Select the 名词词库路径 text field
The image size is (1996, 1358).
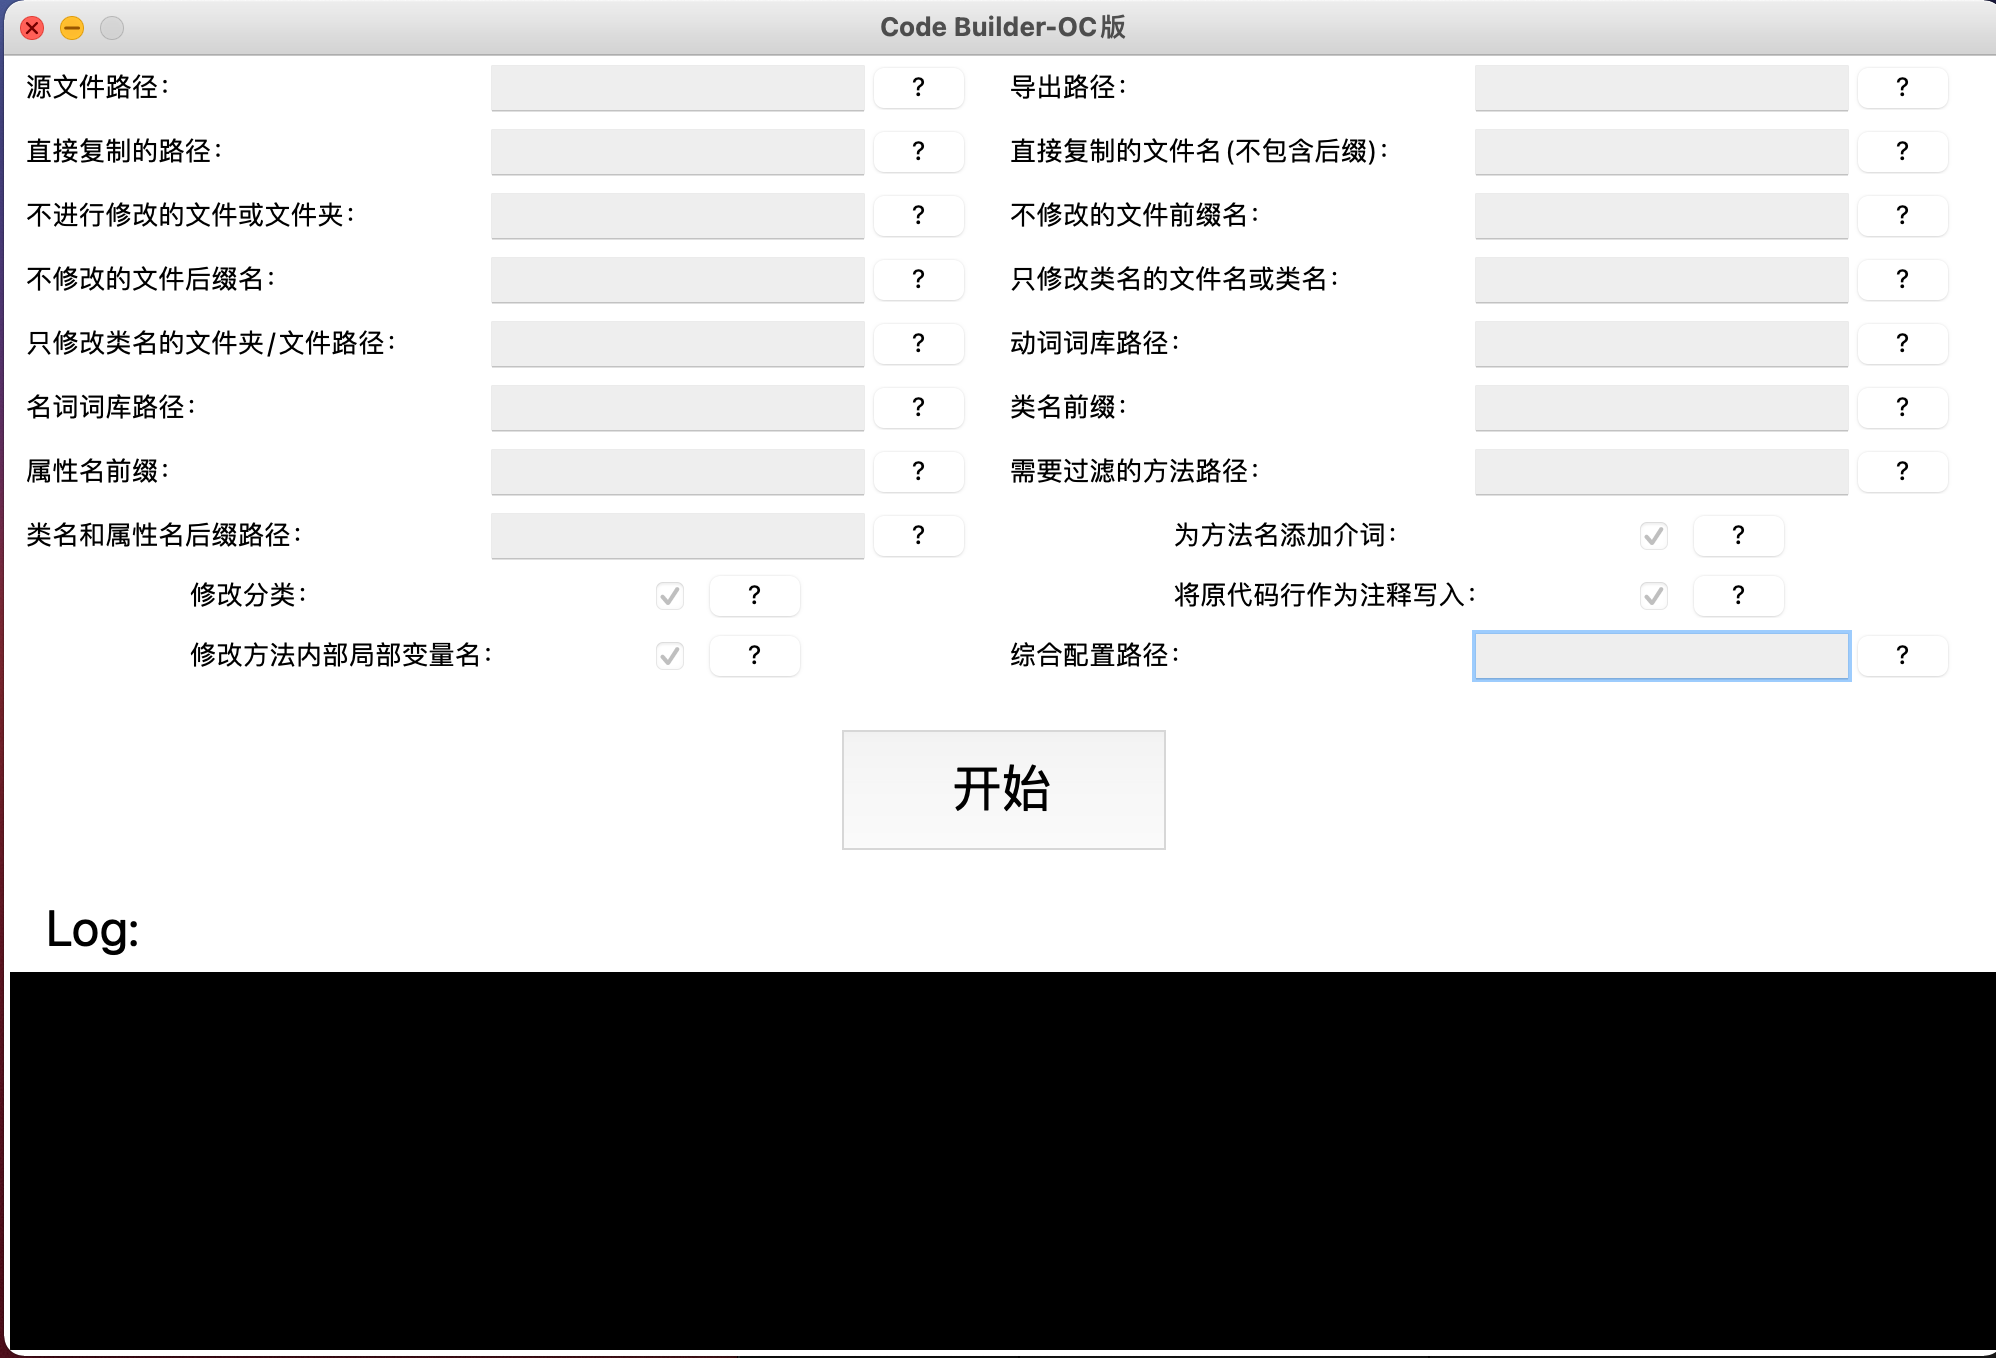[677, 408]
